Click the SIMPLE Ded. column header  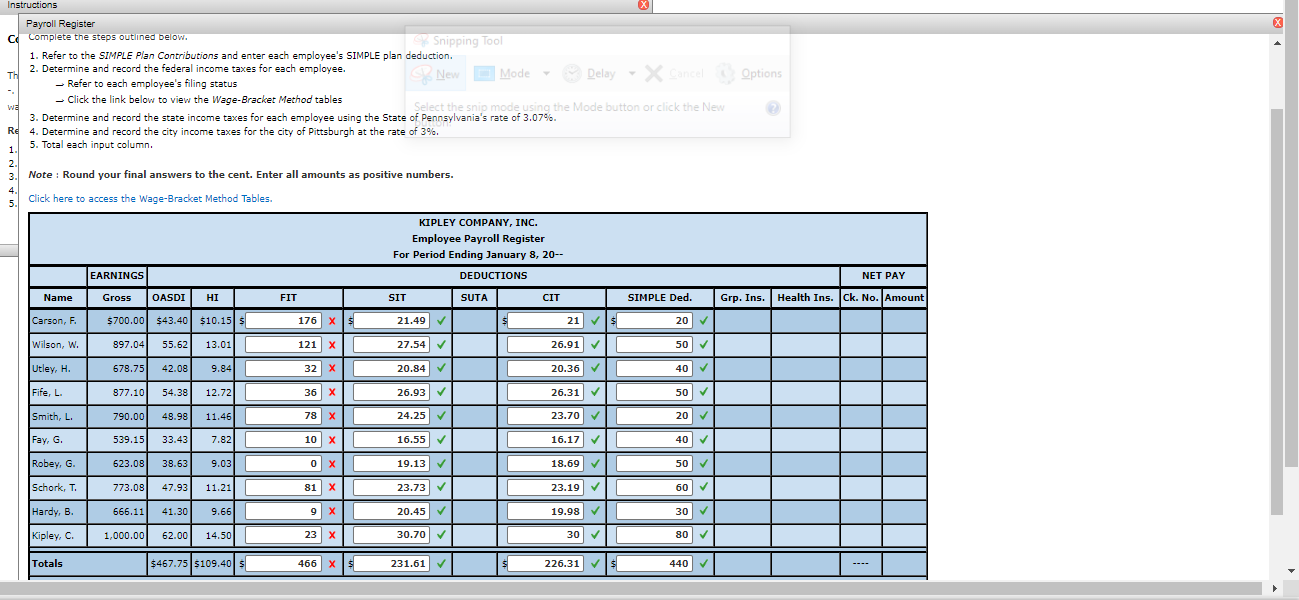coord(660,297)
